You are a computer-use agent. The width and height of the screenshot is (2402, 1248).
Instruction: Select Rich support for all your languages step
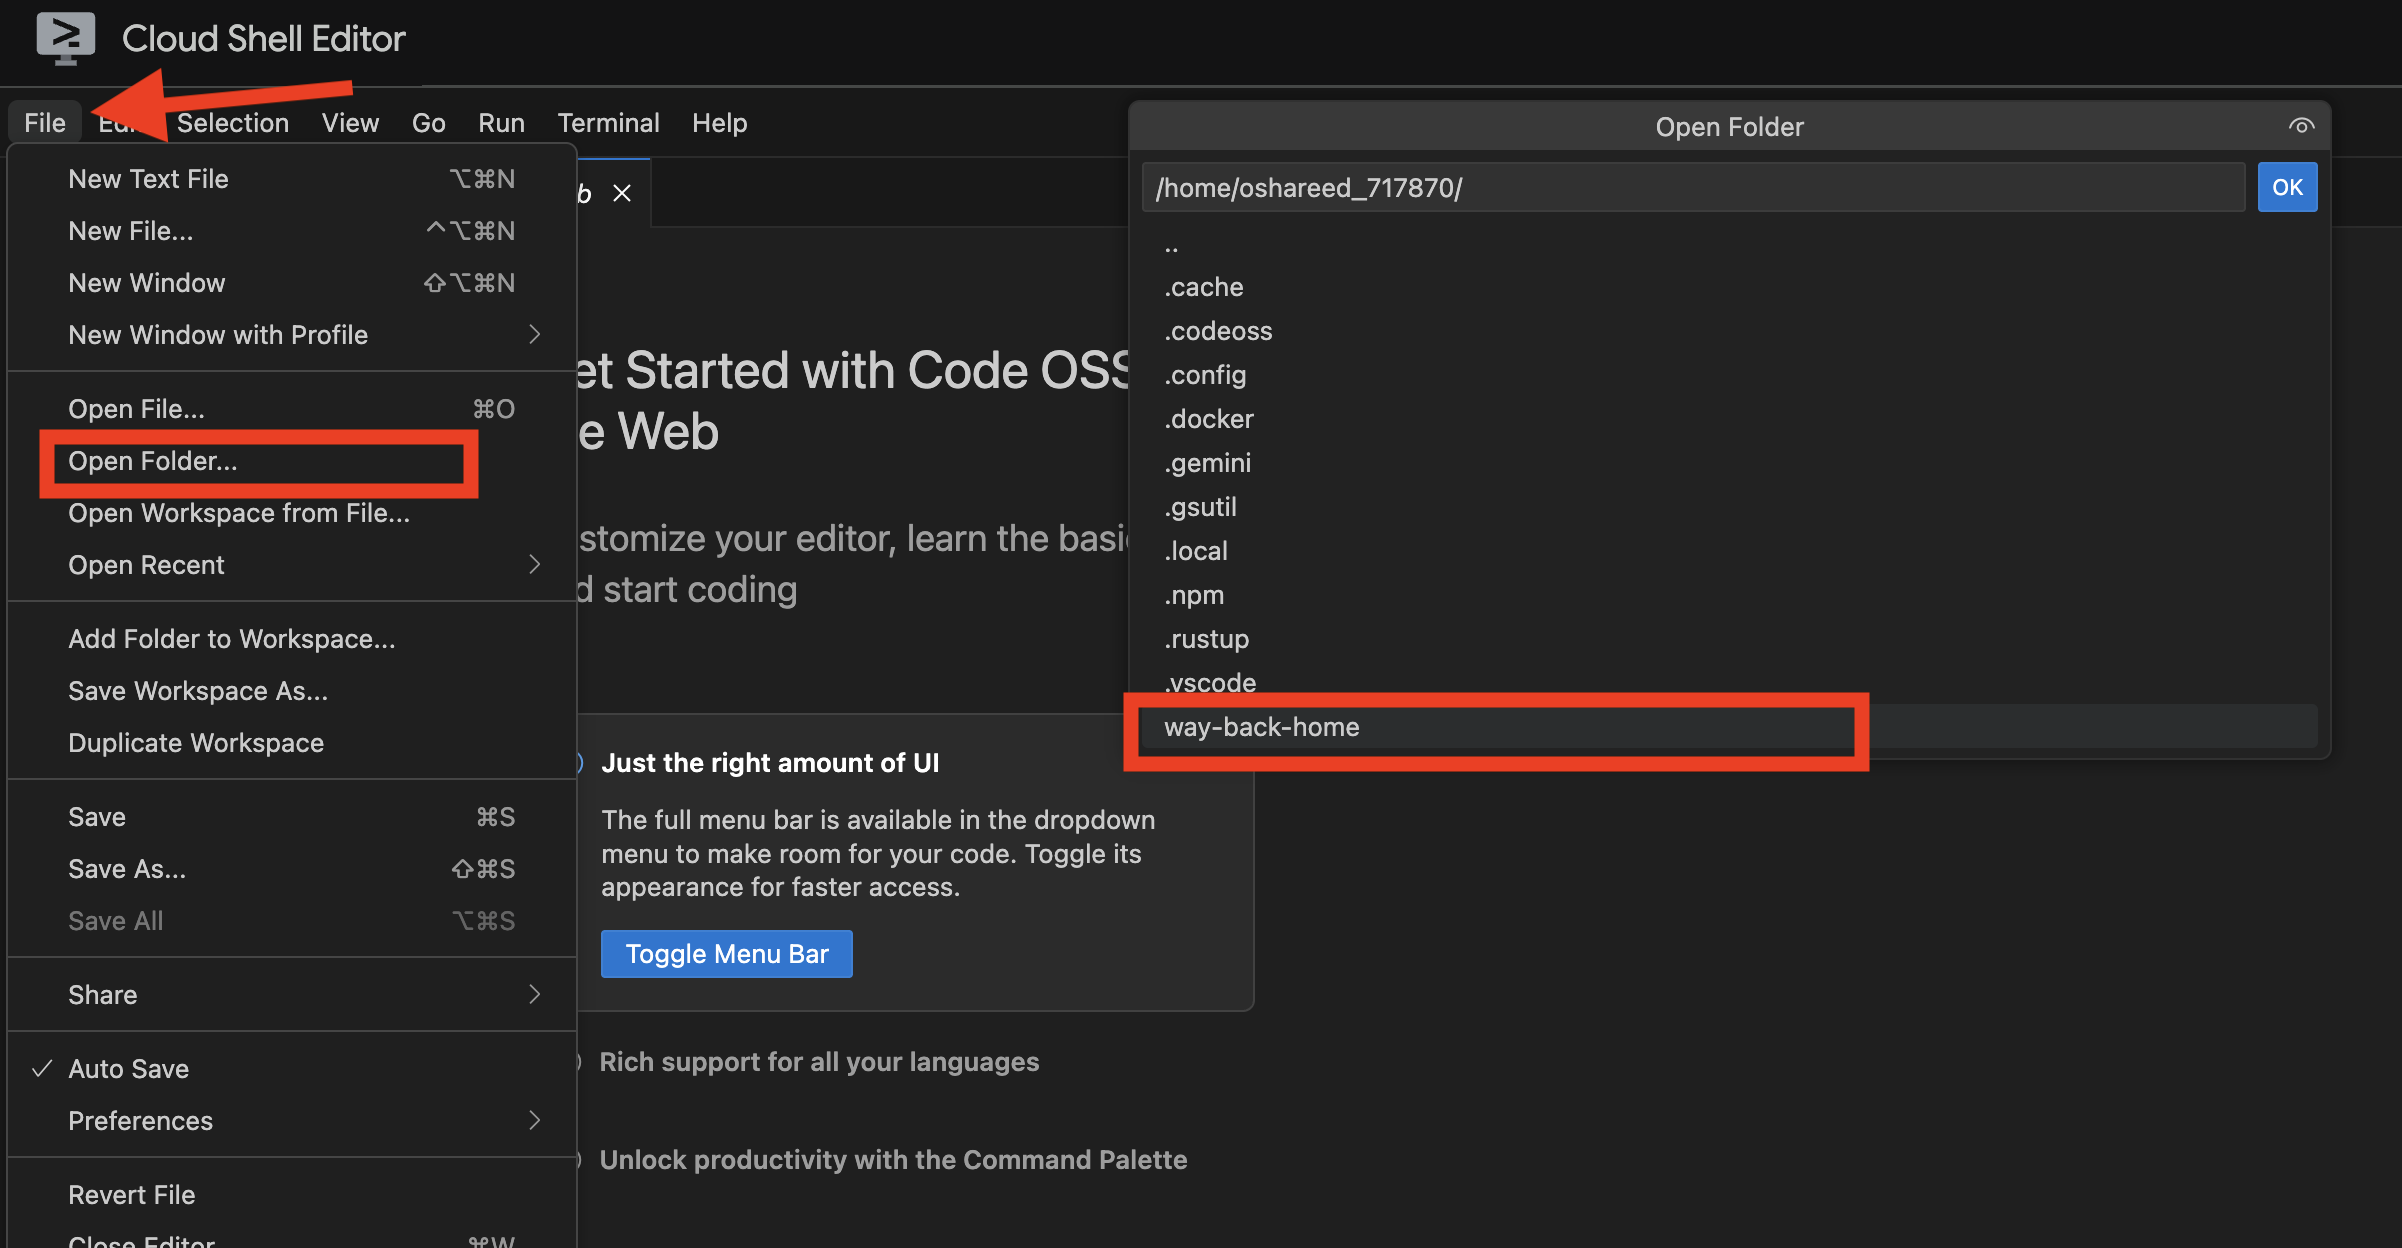pos(818,1062)
